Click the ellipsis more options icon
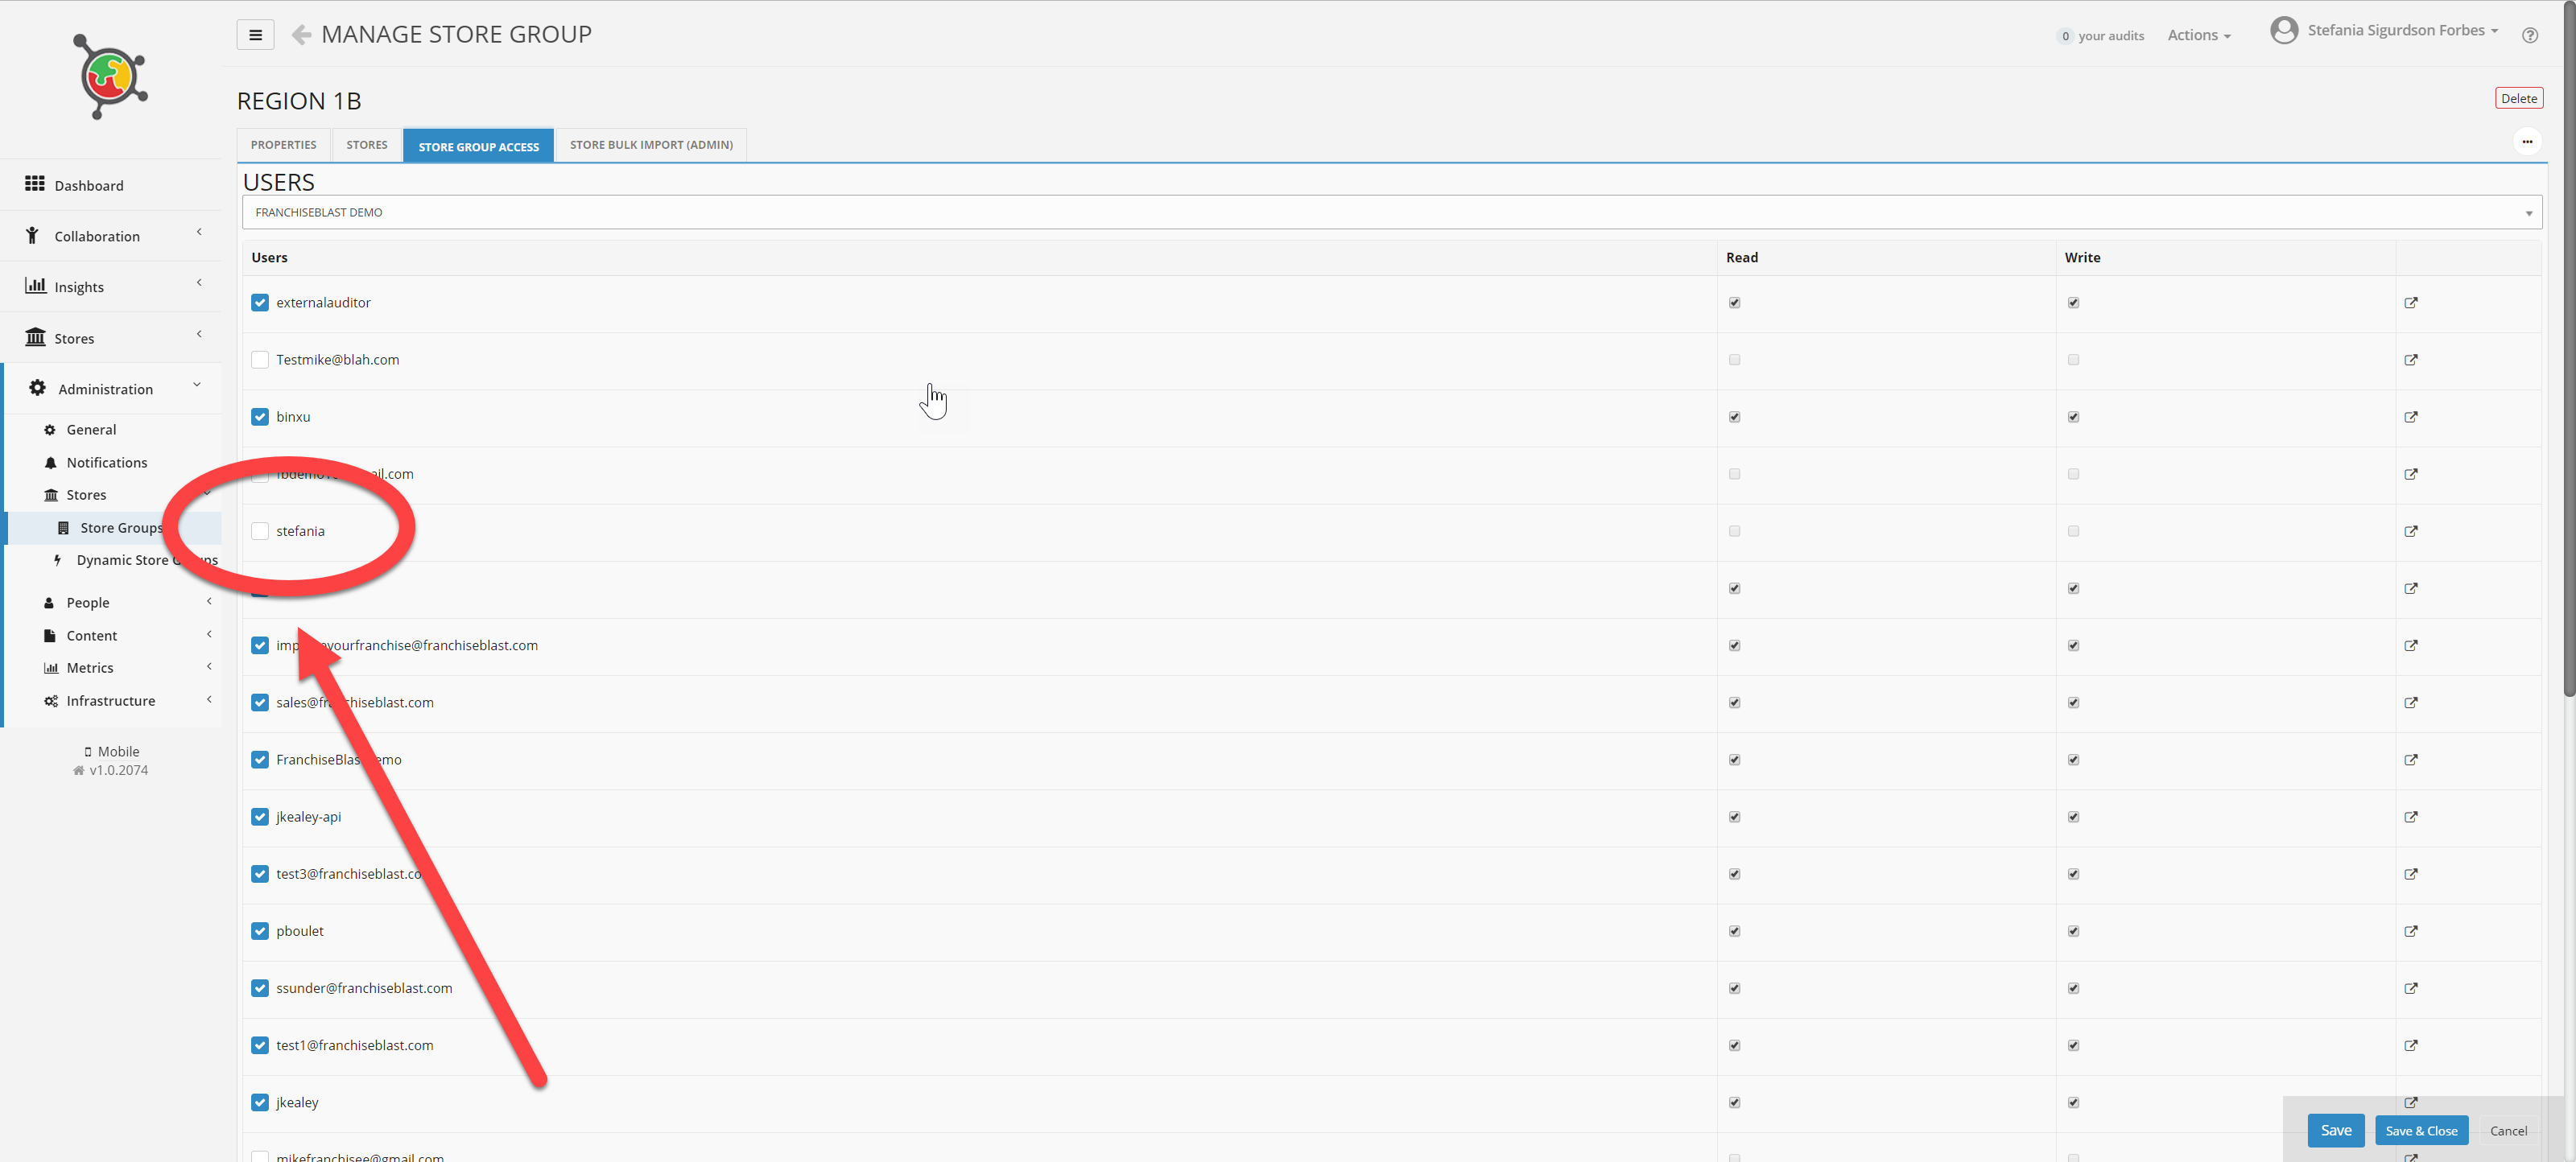 pos(2526,142)
